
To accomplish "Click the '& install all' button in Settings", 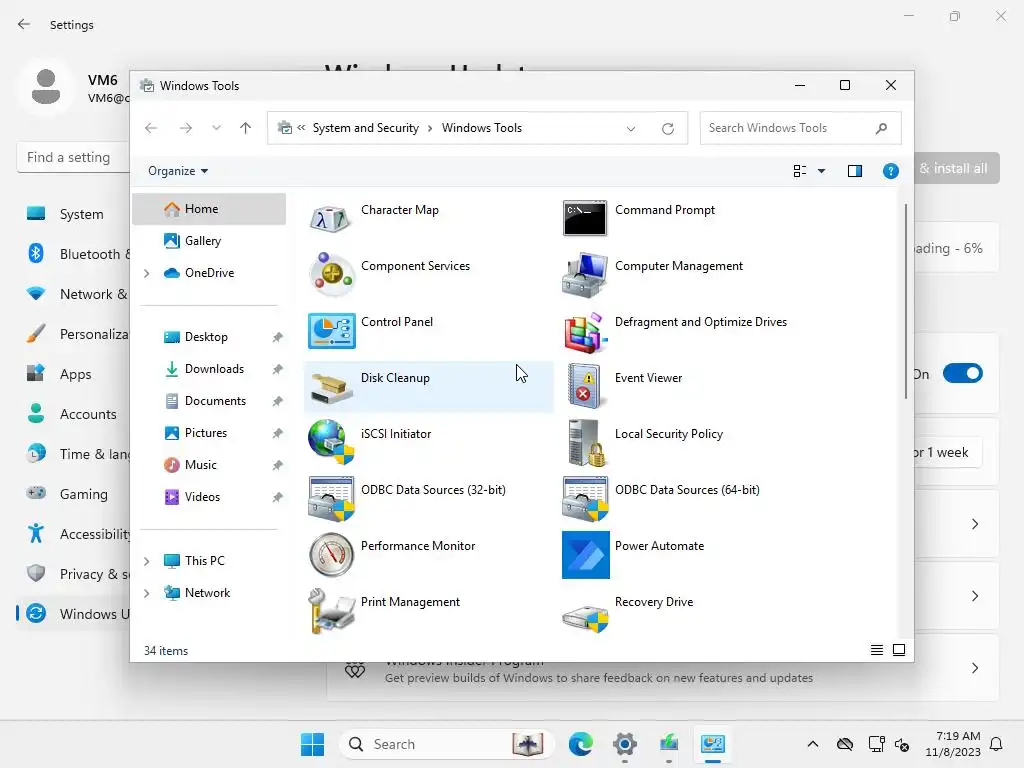I will coord(956,168).
